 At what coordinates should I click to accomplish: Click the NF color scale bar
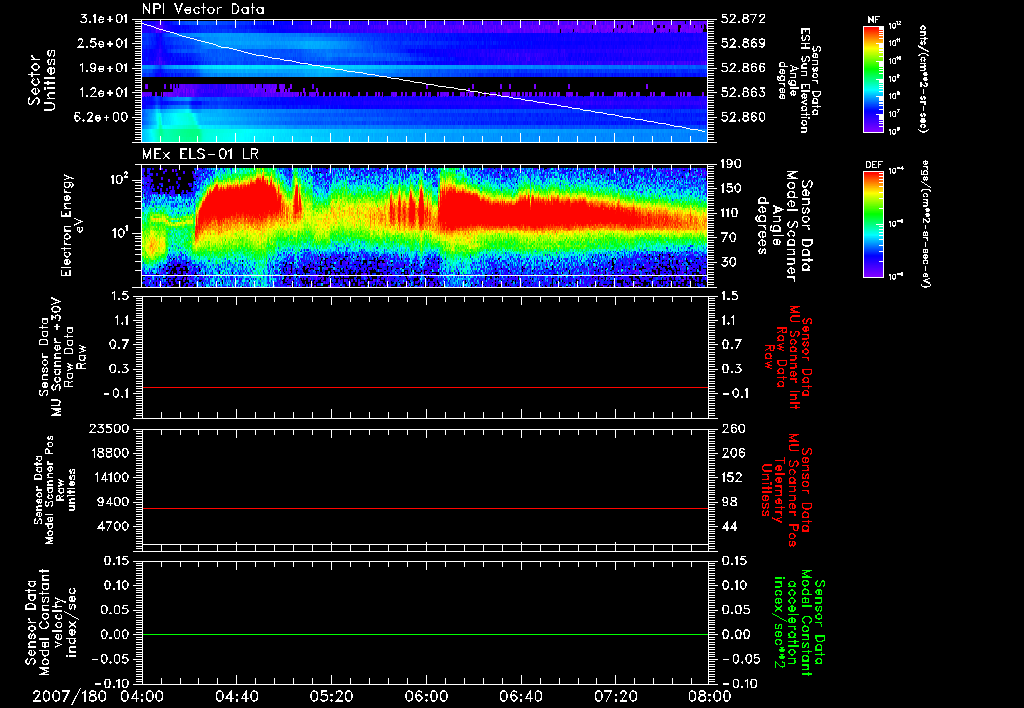tap(874, 78)
